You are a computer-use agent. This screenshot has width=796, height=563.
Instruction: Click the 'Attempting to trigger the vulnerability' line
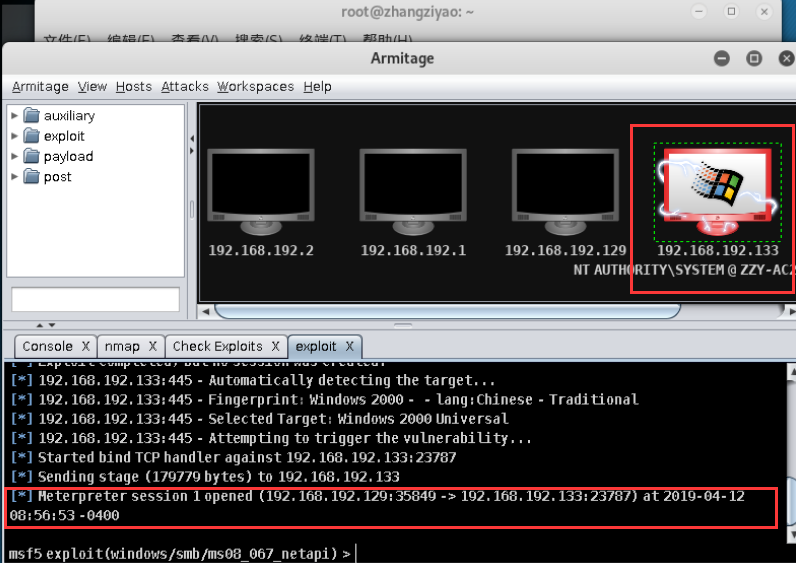(271, 438)
